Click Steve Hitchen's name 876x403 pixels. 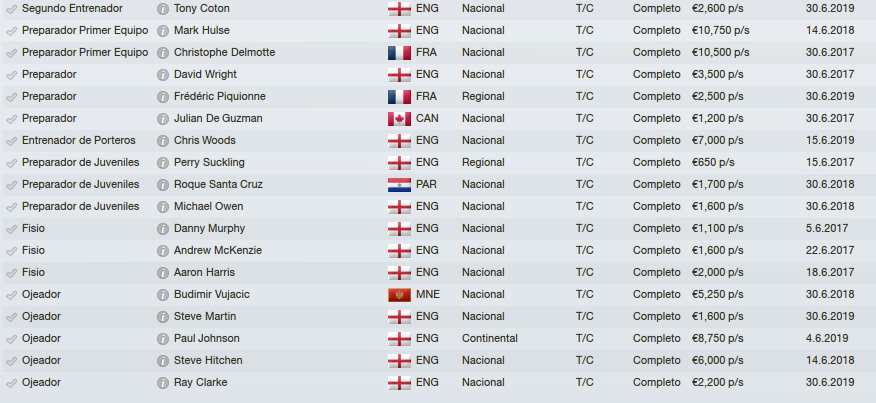pos(208,360)
